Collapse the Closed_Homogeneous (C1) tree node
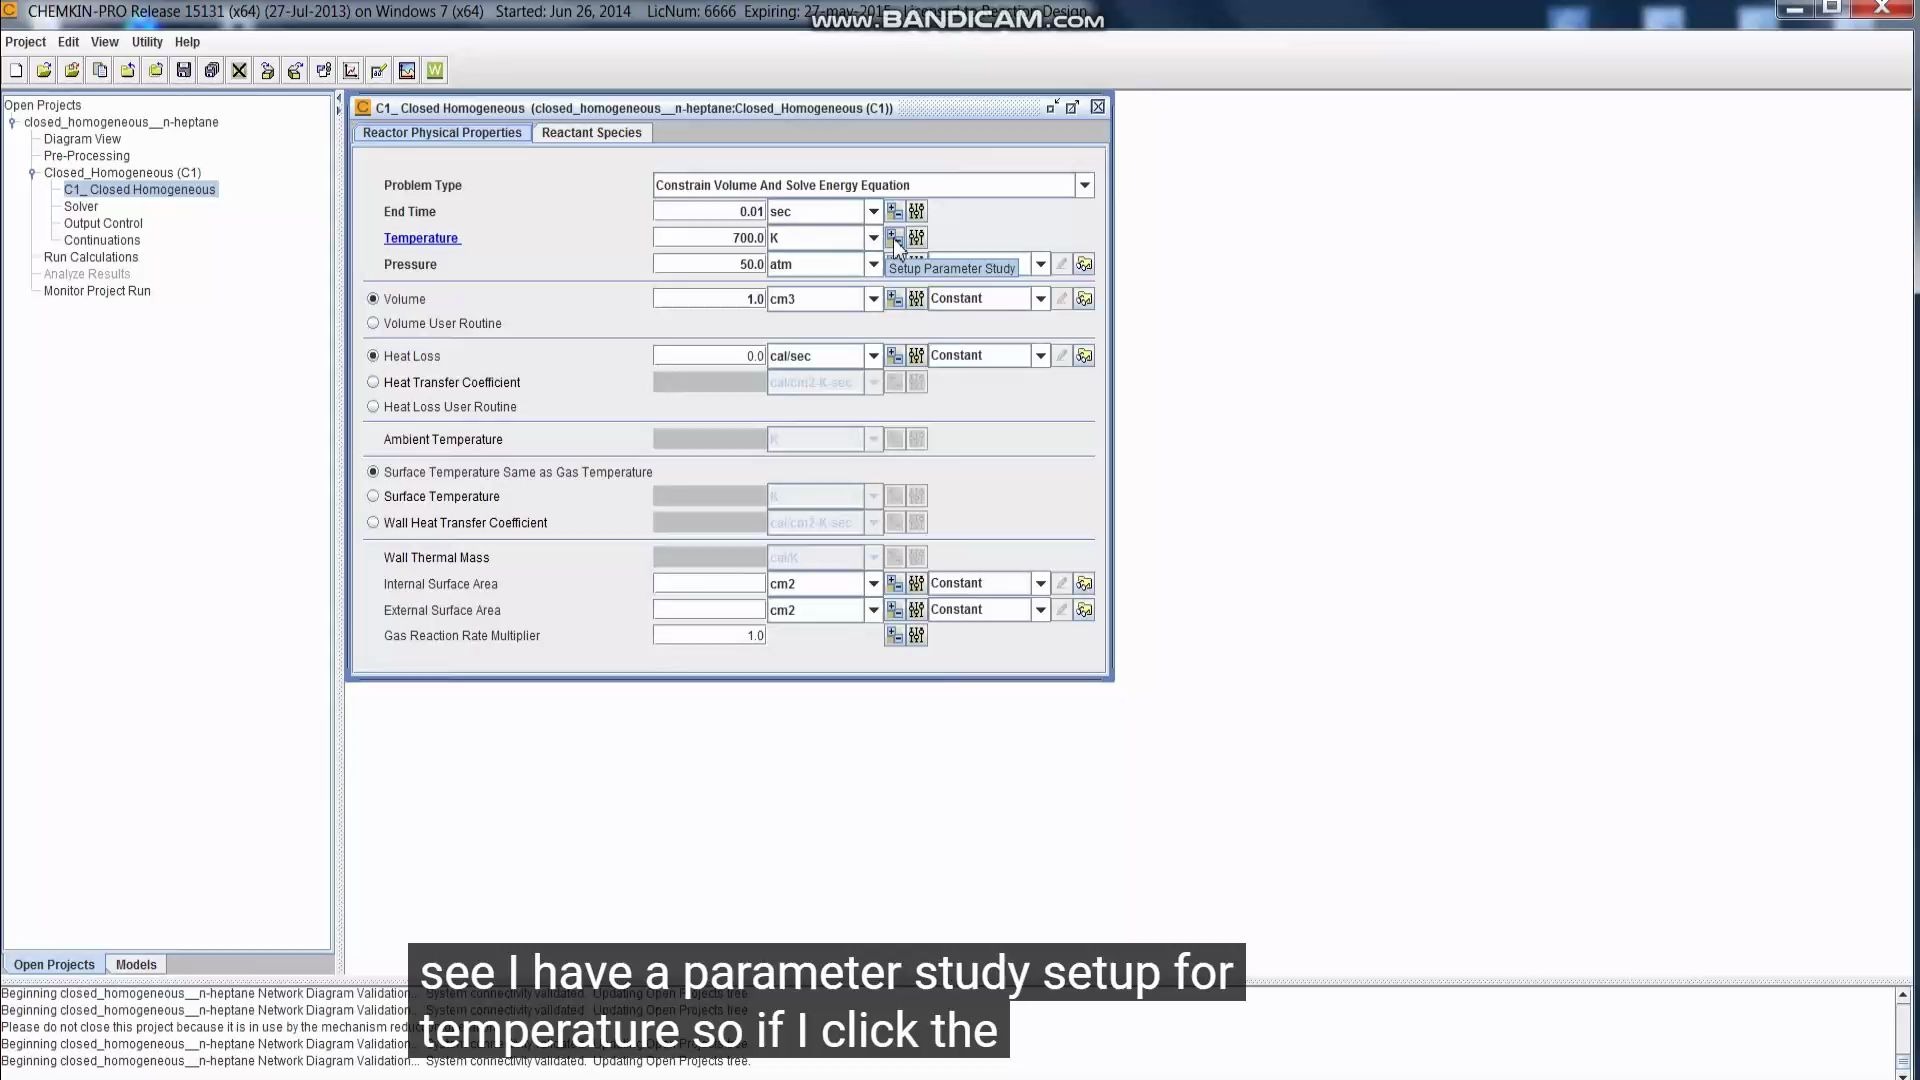 point(32,173)
